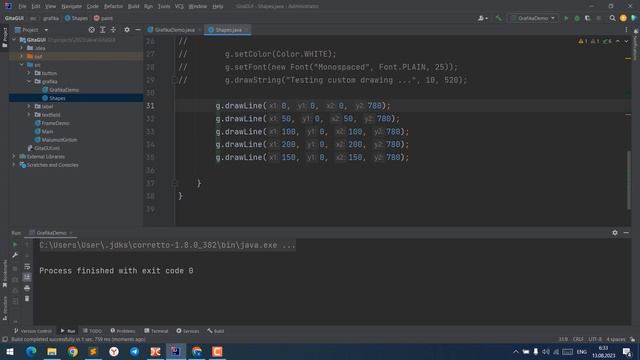
Task: Open the Navigate menu
Action: [x=71, y=6]
